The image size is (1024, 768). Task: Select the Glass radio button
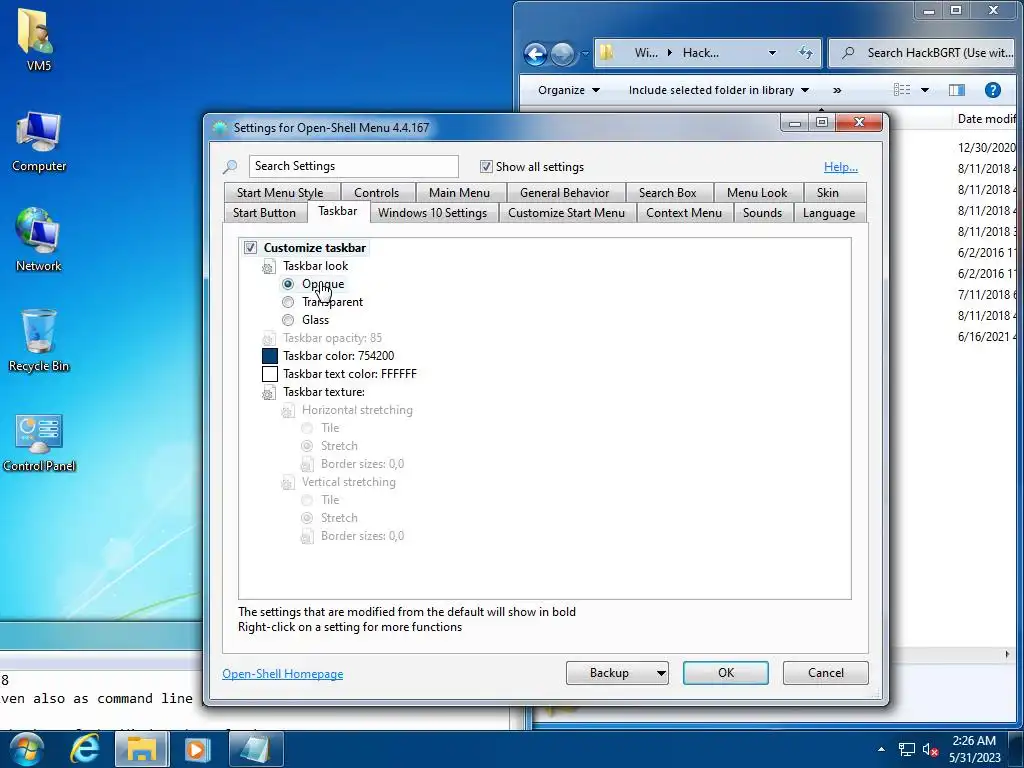click(288, 320)
